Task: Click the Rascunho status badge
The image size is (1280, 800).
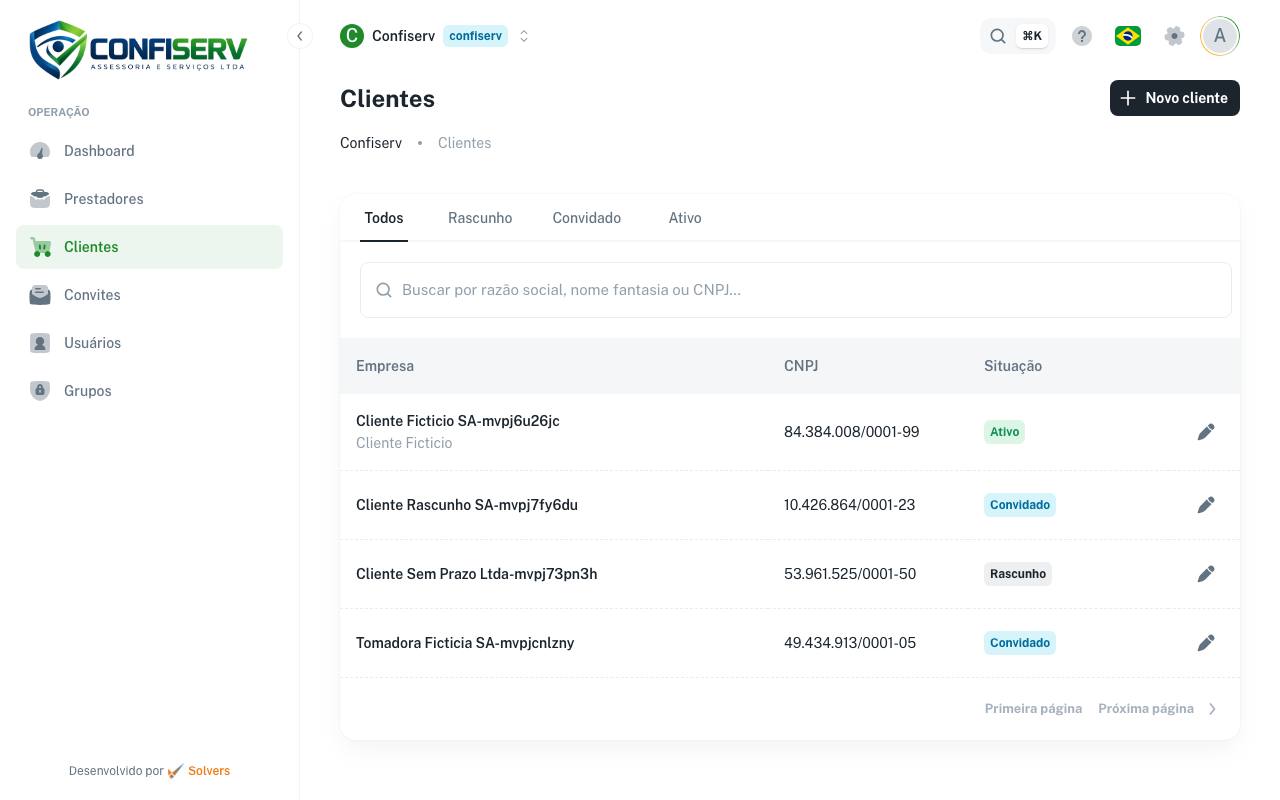Action: pyautogui.click(x=1018, y=574)
